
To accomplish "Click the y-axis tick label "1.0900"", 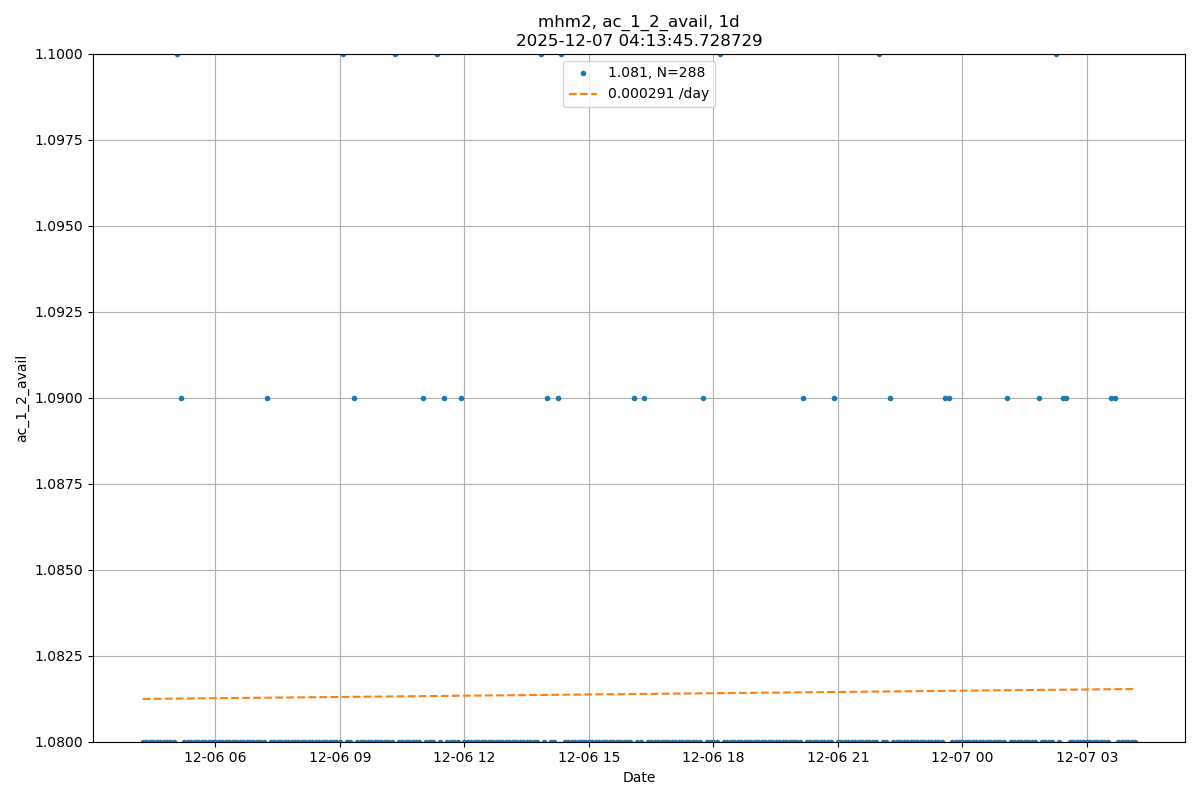I will pos(62,398).
